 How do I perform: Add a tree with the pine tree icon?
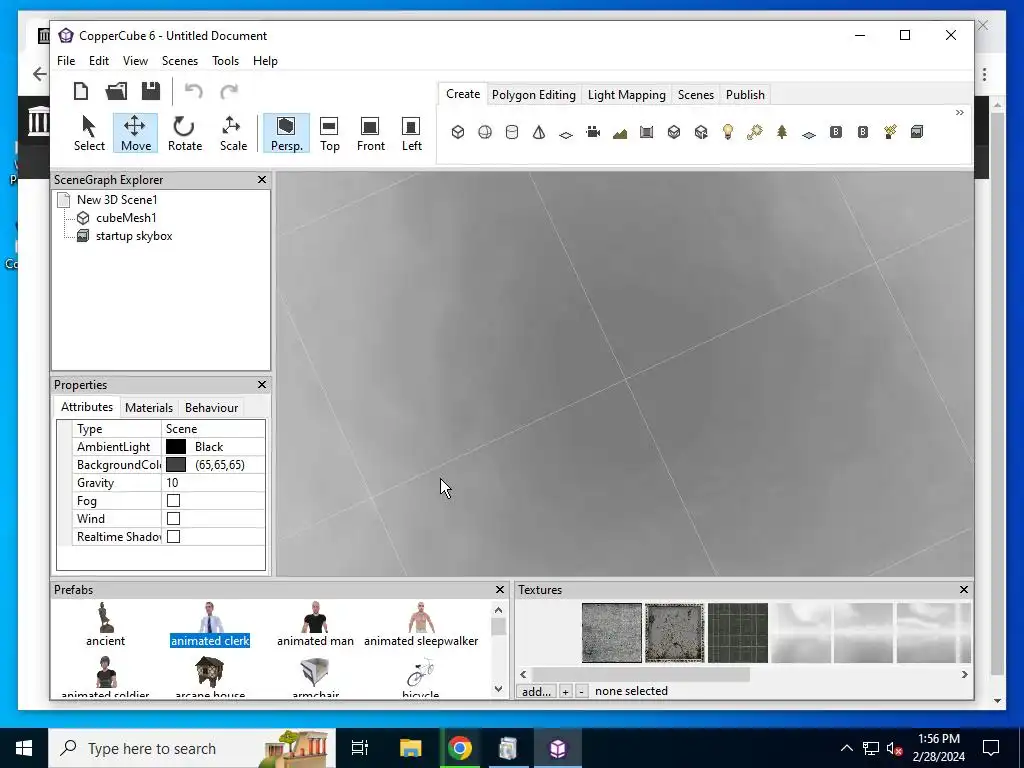pos(782,132)
